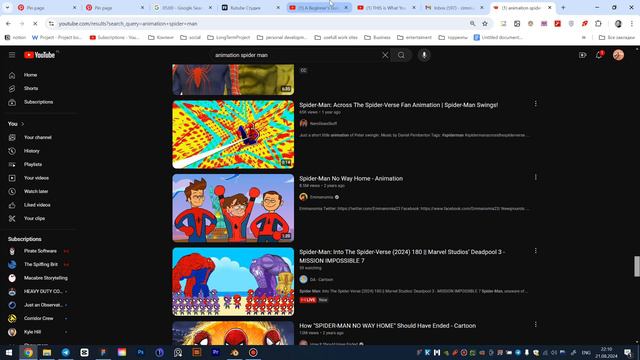This screenshot has width=640, height=360.
Task: Open Premiere Pro from the taskbar
Action: pyautogui.click(x=216, y=352)
